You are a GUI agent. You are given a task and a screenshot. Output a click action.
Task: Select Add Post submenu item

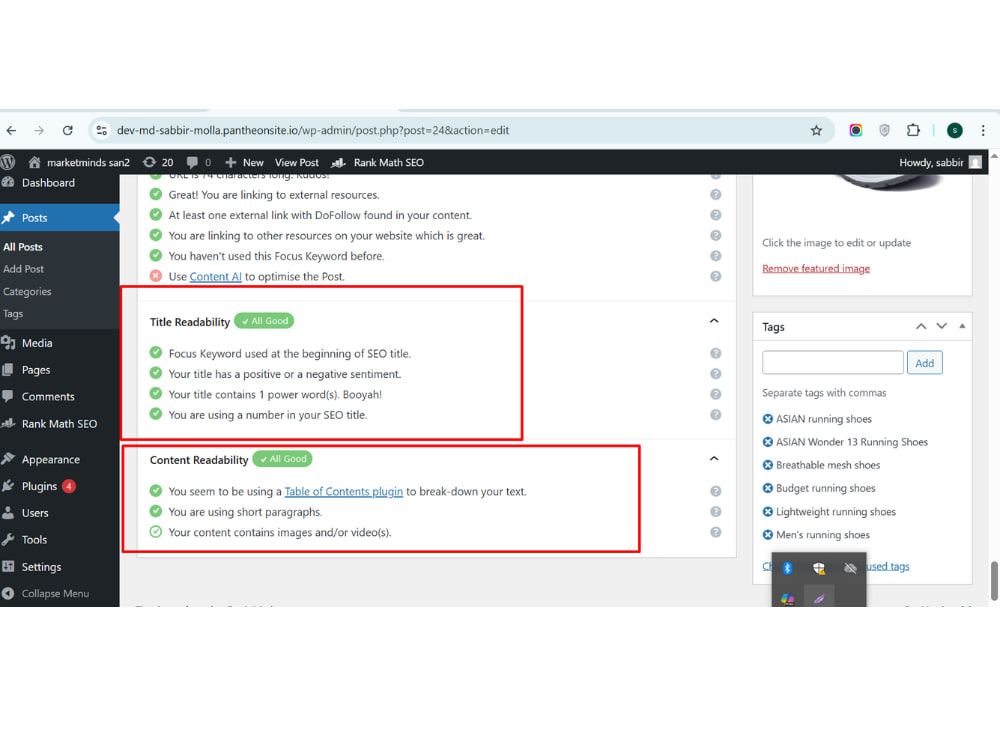click(x=24, y=269)
